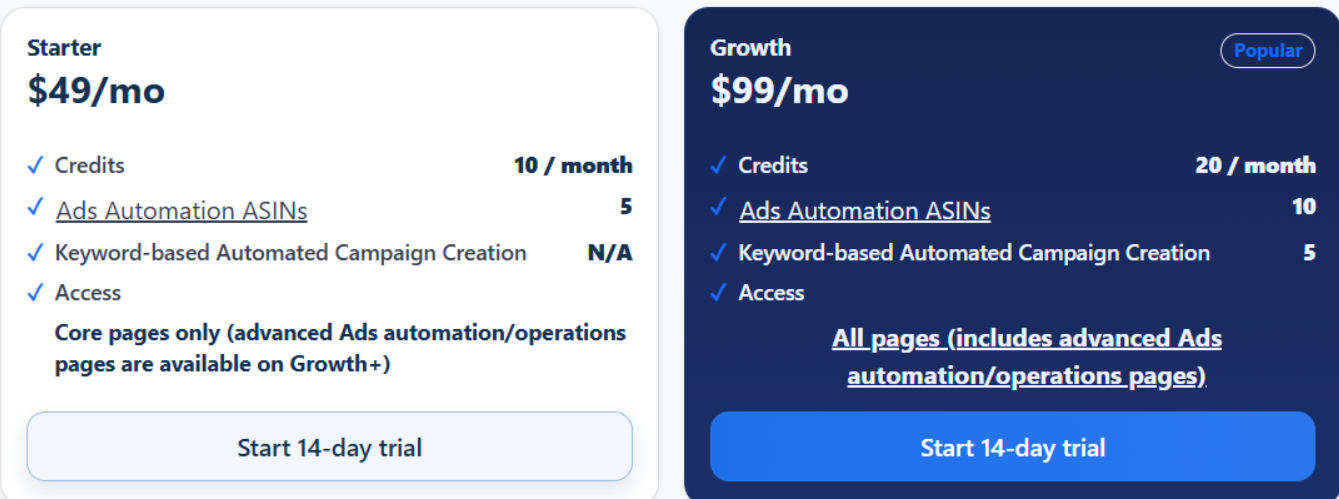Click the checkmark beside Starter Ads Automation ASINs
Viewport: 1339px width, 499px height.
pyautogui.click(x=36, y=207)
